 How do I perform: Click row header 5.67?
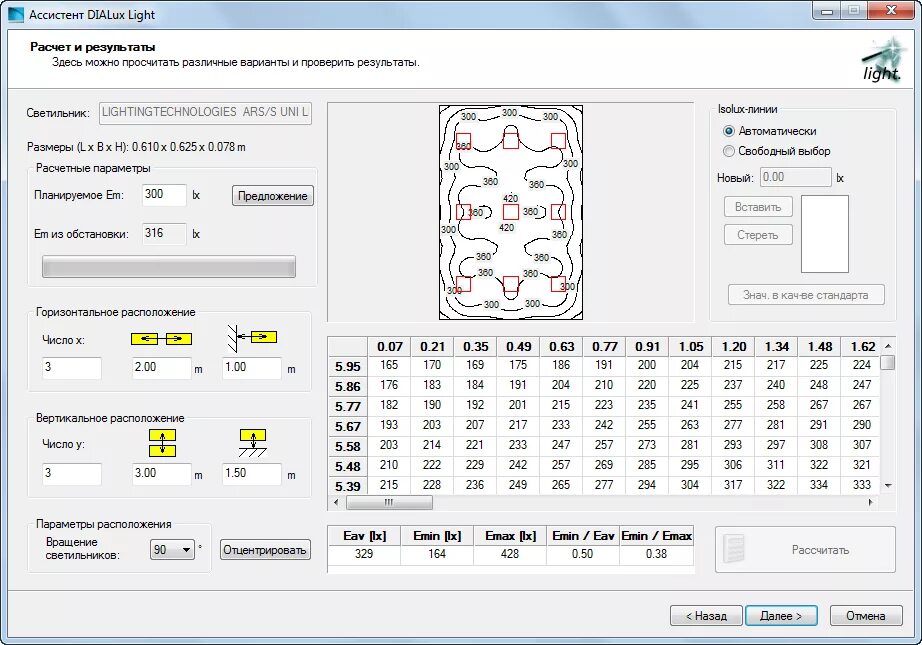tap(348, 427)
